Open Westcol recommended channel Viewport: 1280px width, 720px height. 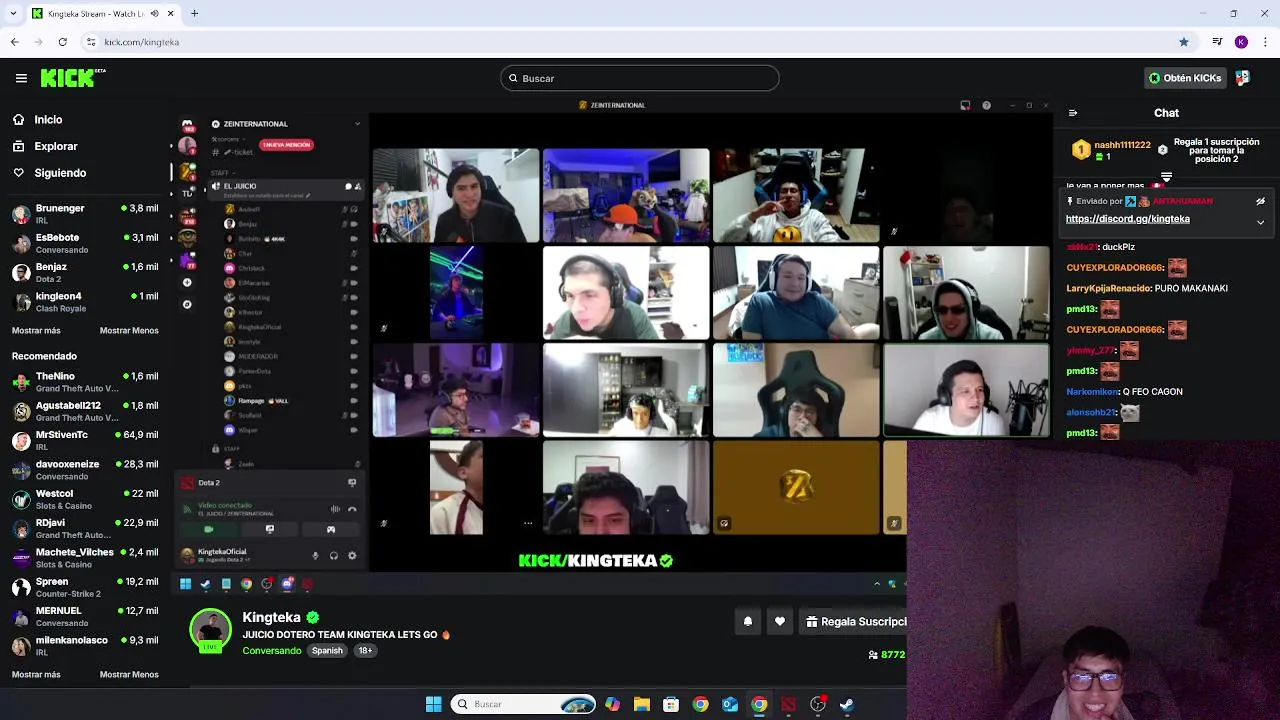[x=85, y=499]
